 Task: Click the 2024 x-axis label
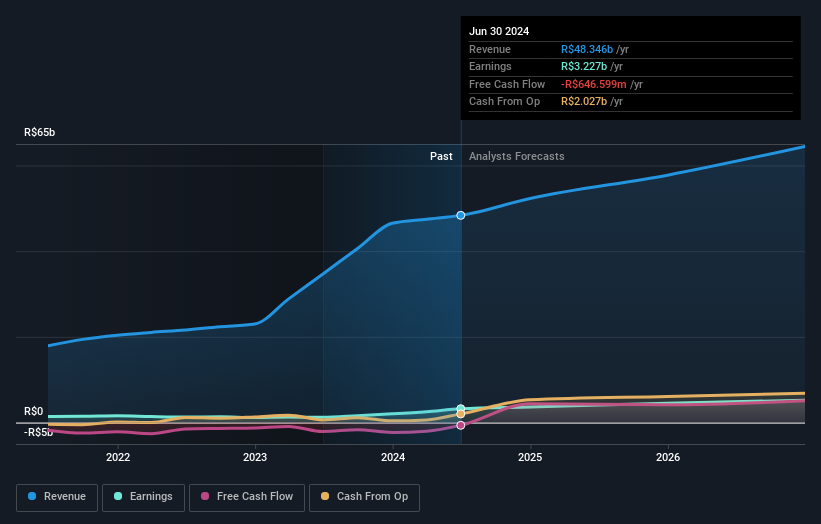(393, 457)
